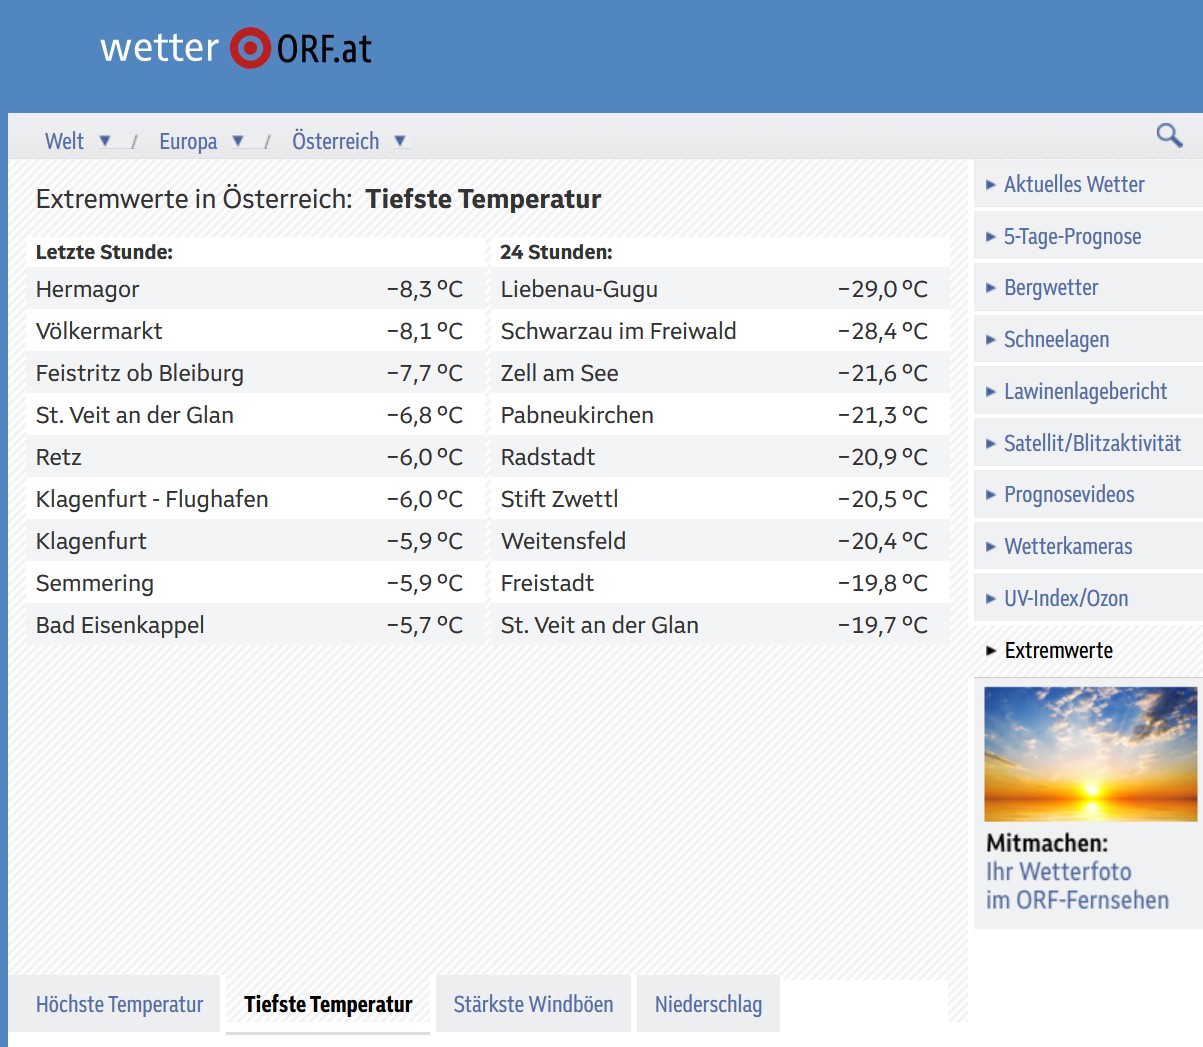Screen dimensions: 1203x1047
Task: Activate the Aktuelles Wetter sidebar item
Action: coord(1074,184)
